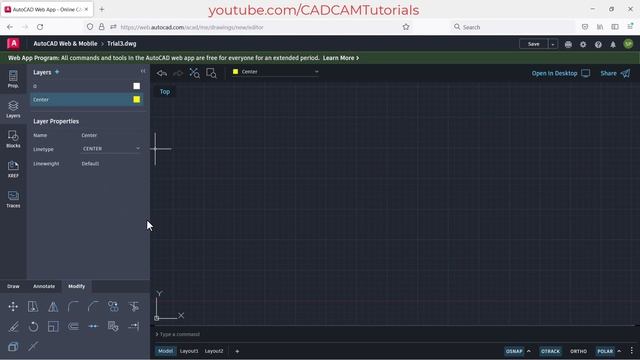This screenshot has width=640, height=360.
Task: Click the command line input field
Action: [394, 334]
